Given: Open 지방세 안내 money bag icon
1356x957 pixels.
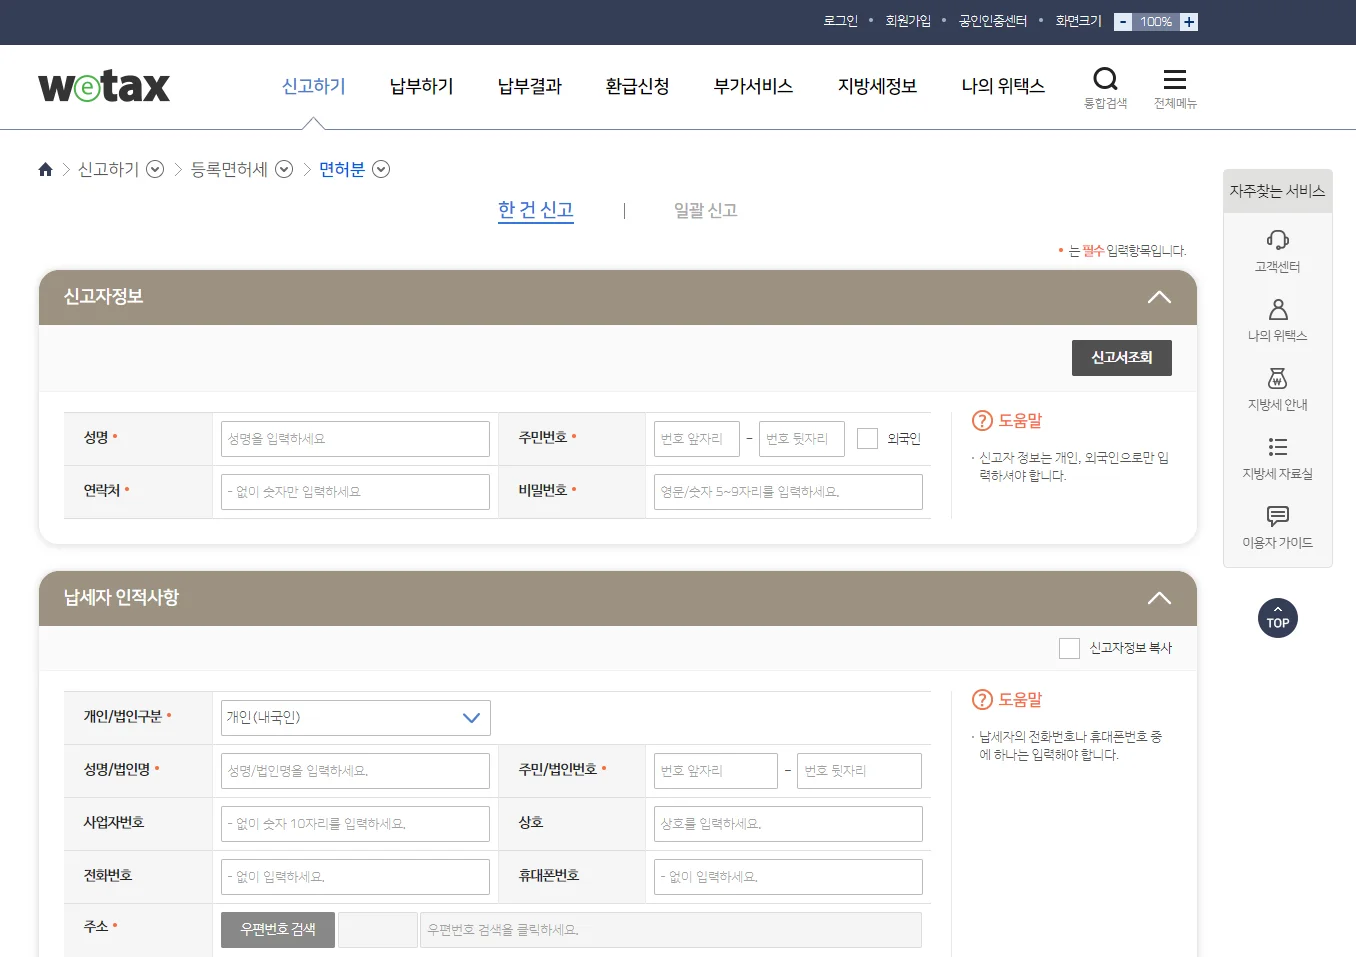Looking at the screenshot, I should [1277, 378].
